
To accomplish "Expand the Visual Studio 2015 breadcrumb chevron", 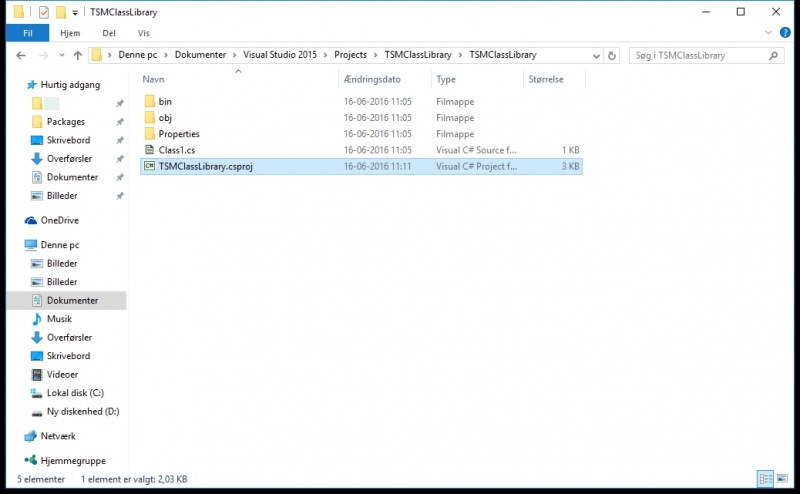I will (x=326, y=55).
